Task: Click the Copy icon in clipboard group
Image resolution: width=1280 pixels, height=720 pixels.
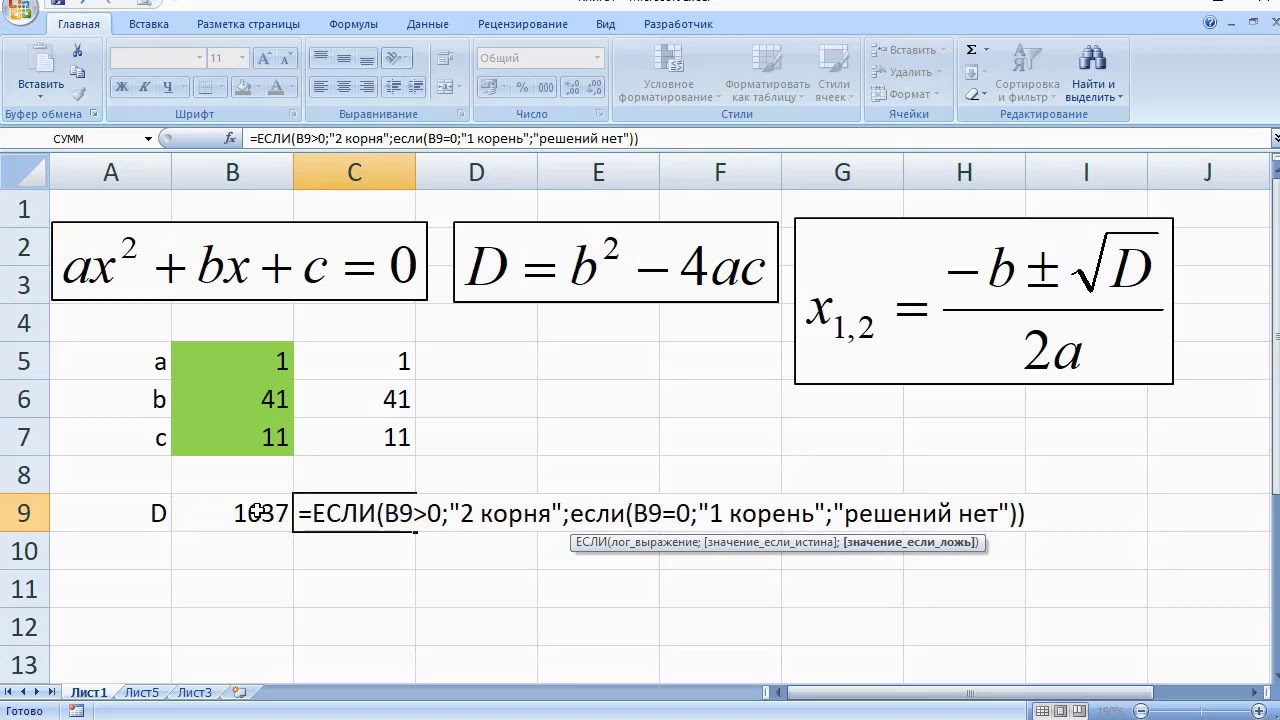Action: tap(77, 72)
